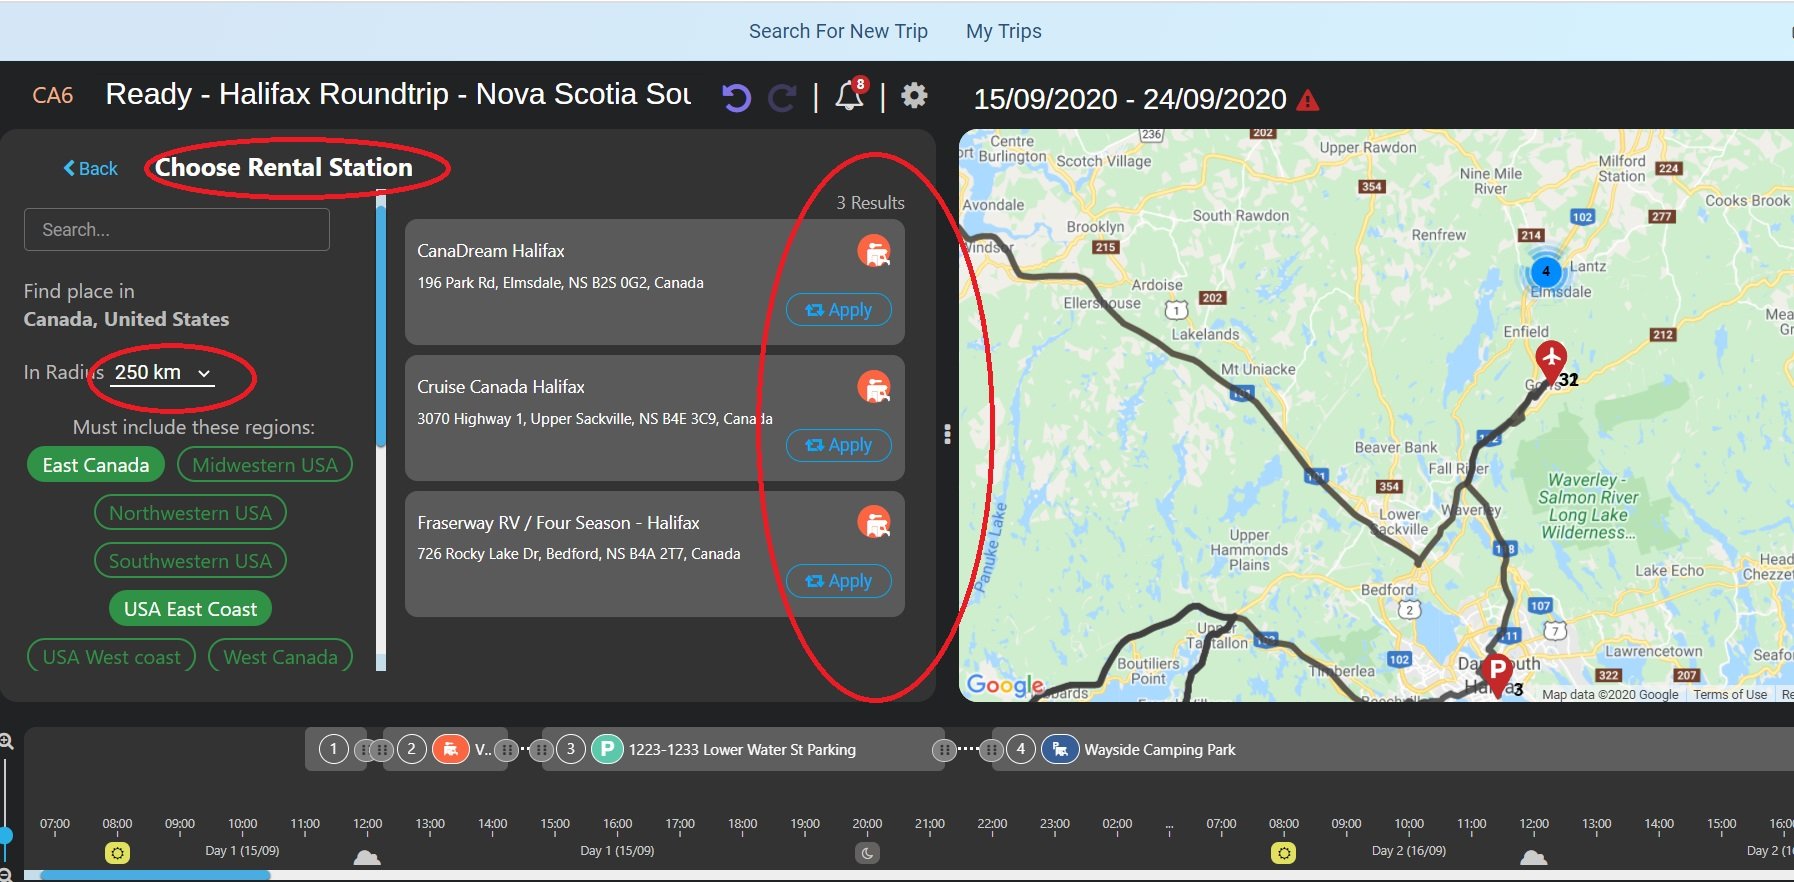Toggle the West Canada region
This screenshot has height=882, width=1794.
click(280, 657)
